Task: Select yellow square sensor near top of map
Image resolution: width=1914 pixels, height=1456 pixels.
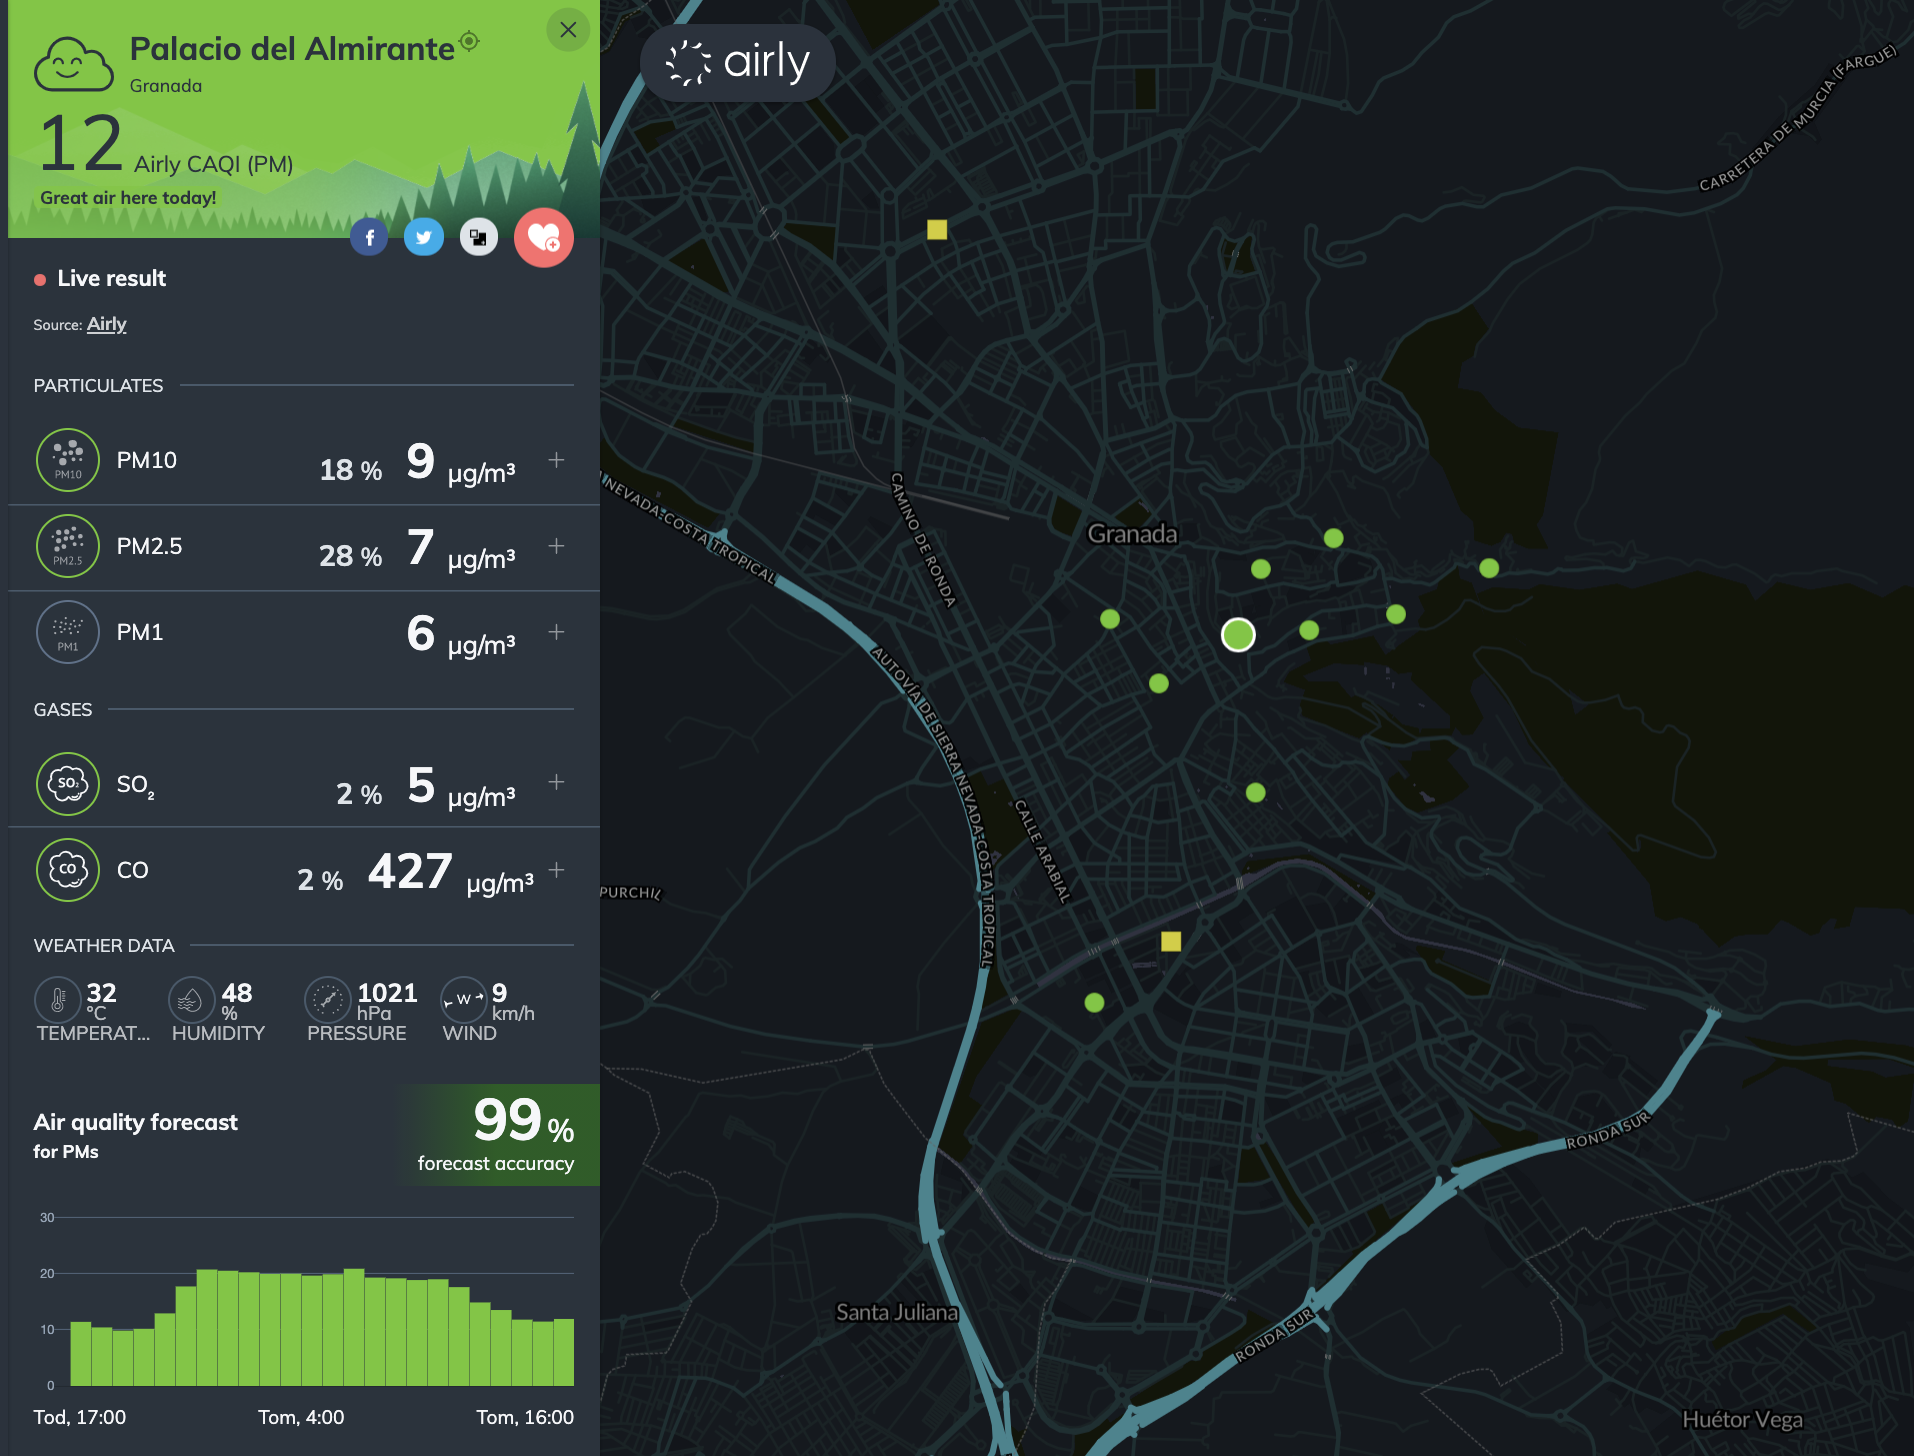Action: click(x=937, y=230)
